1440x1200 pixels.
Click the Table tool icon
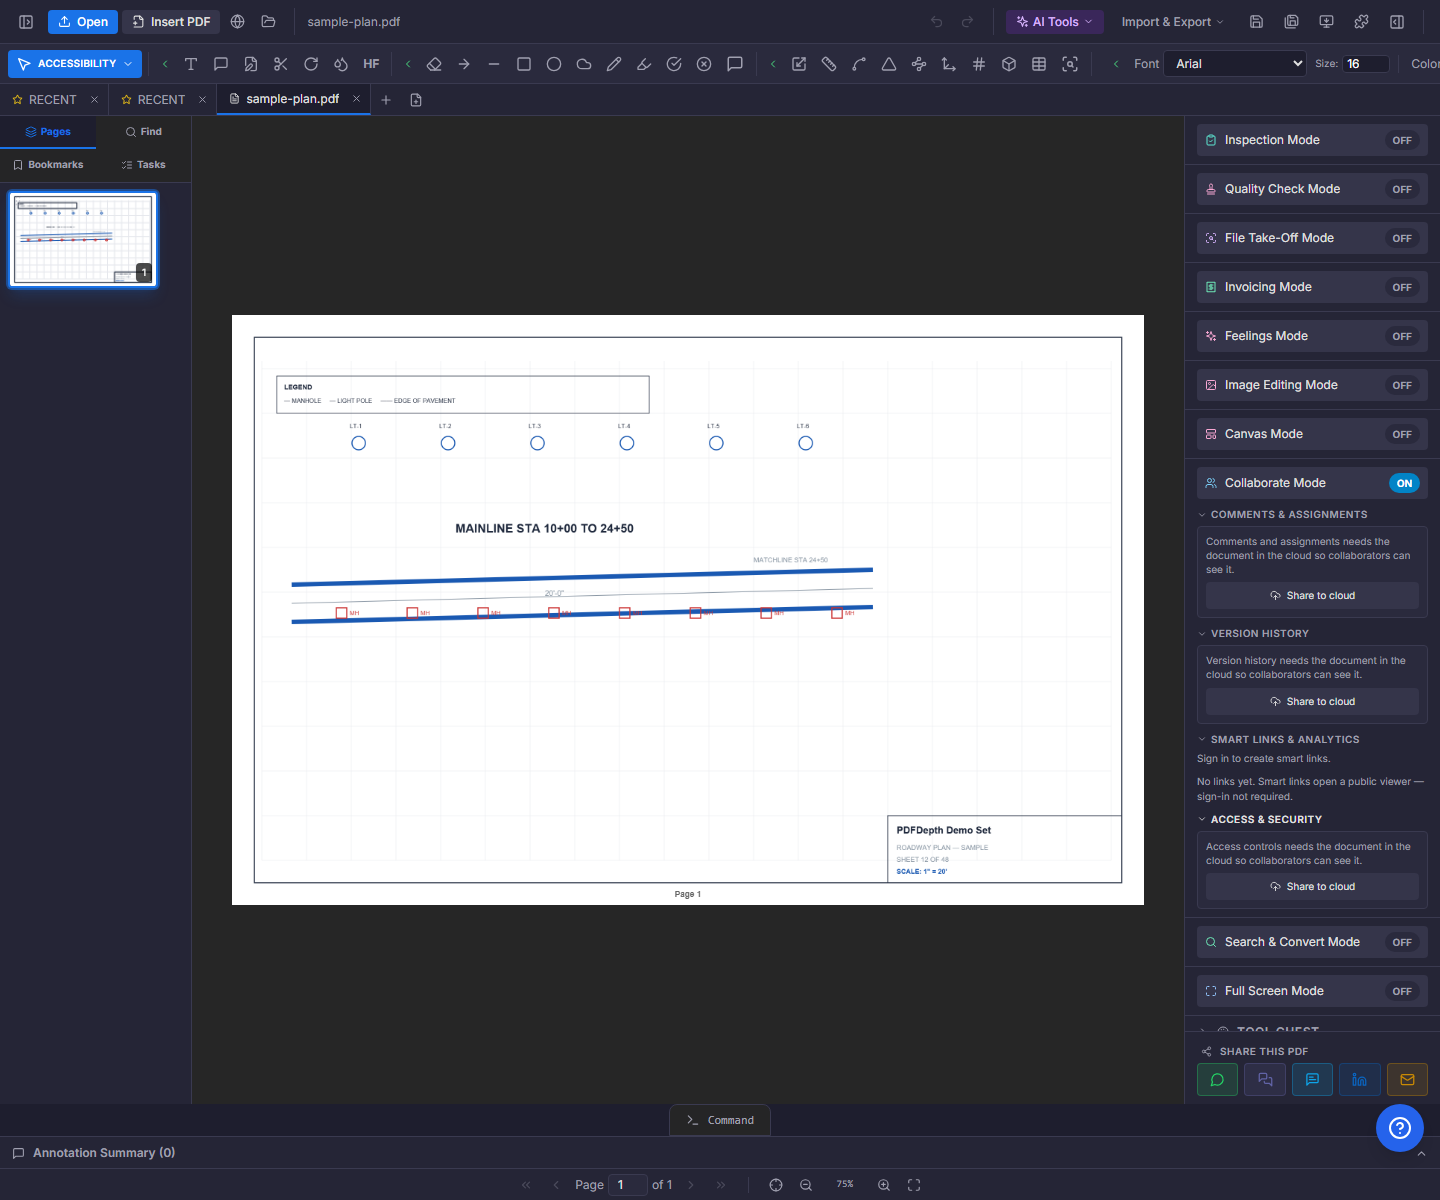[1039, 64]
